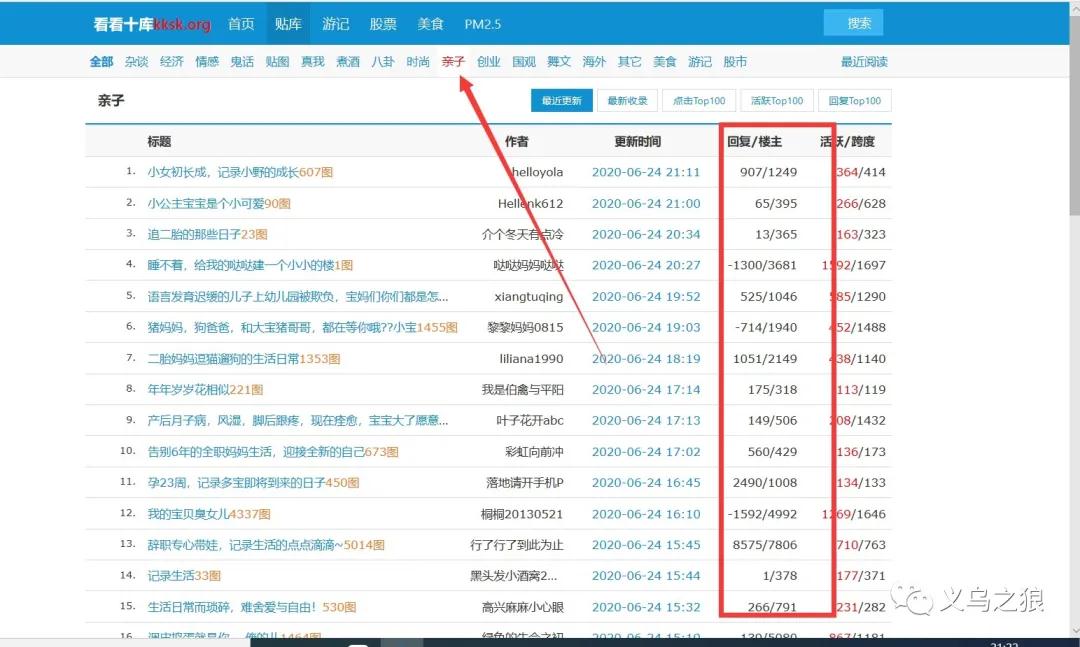This screenshot has height=647, width=1080.
Task: Switch to the 游记 top menu
Action: (336, 24)
